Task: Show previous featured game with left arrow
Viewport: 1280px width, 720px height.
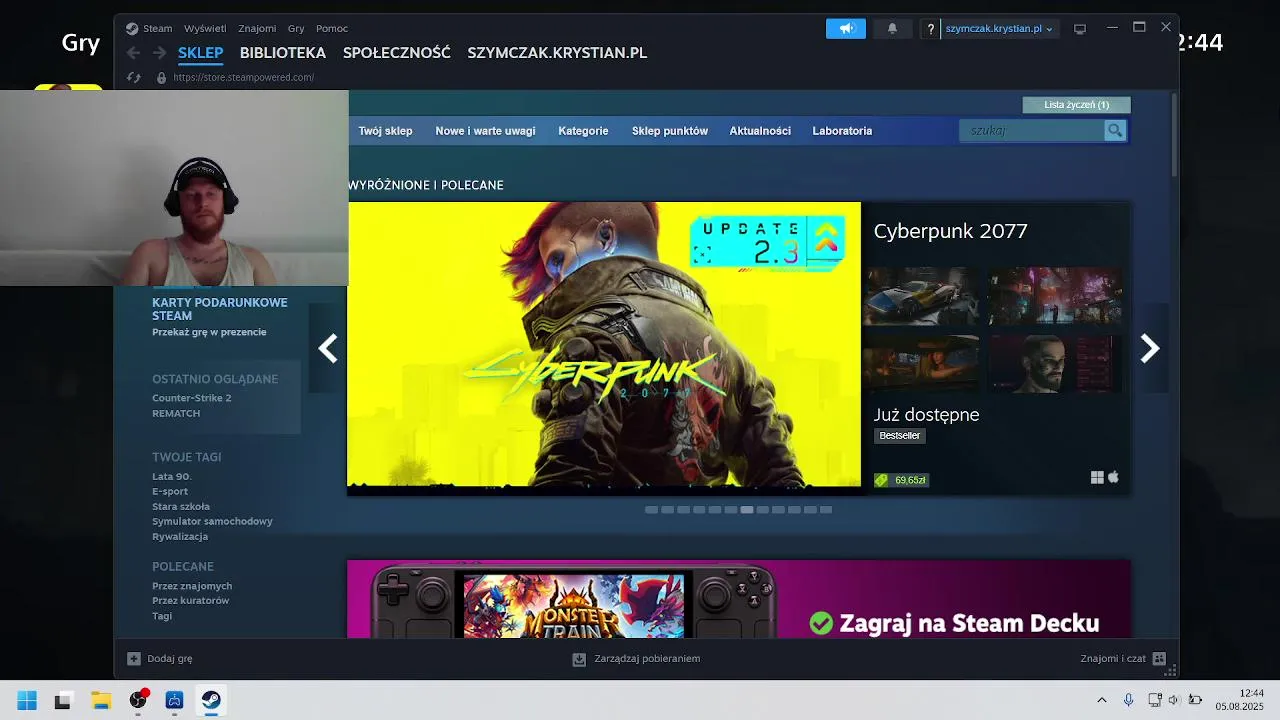Action: (327, 348)
